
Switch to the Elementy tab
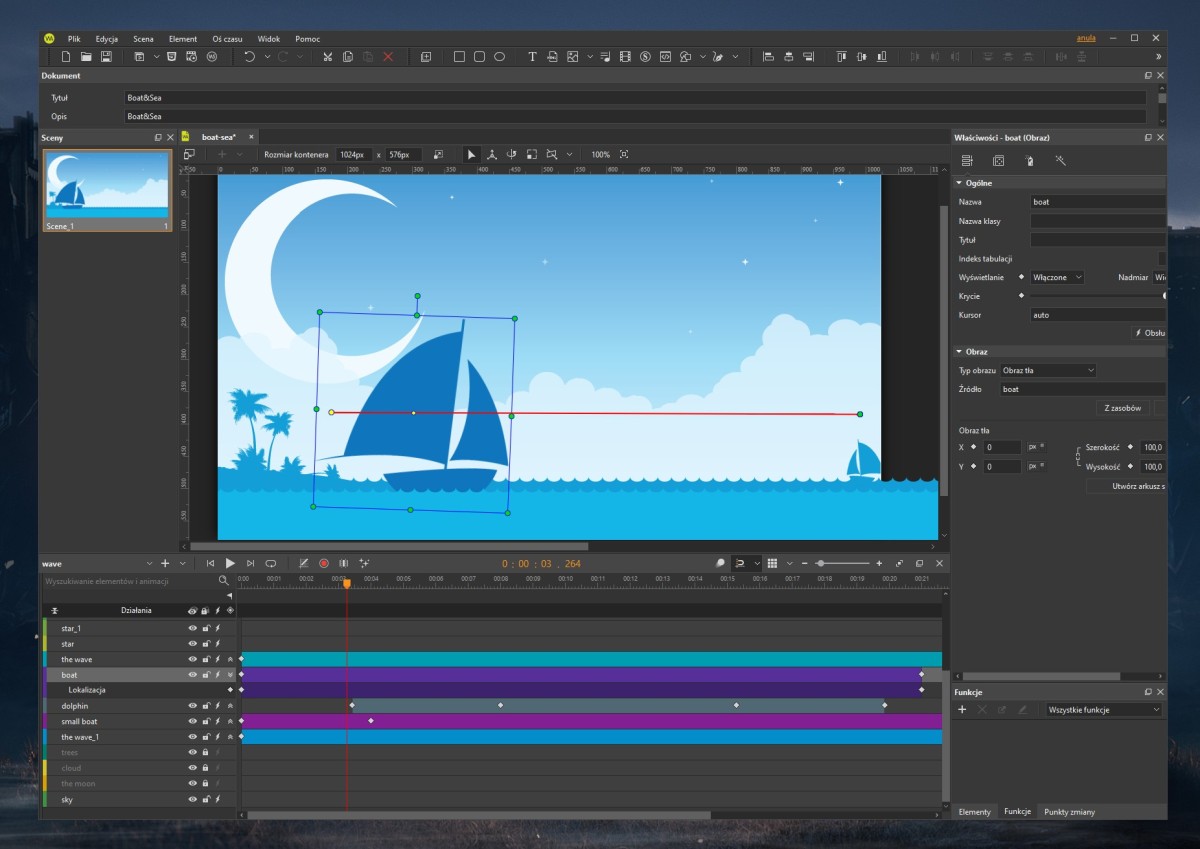(974, 812)
